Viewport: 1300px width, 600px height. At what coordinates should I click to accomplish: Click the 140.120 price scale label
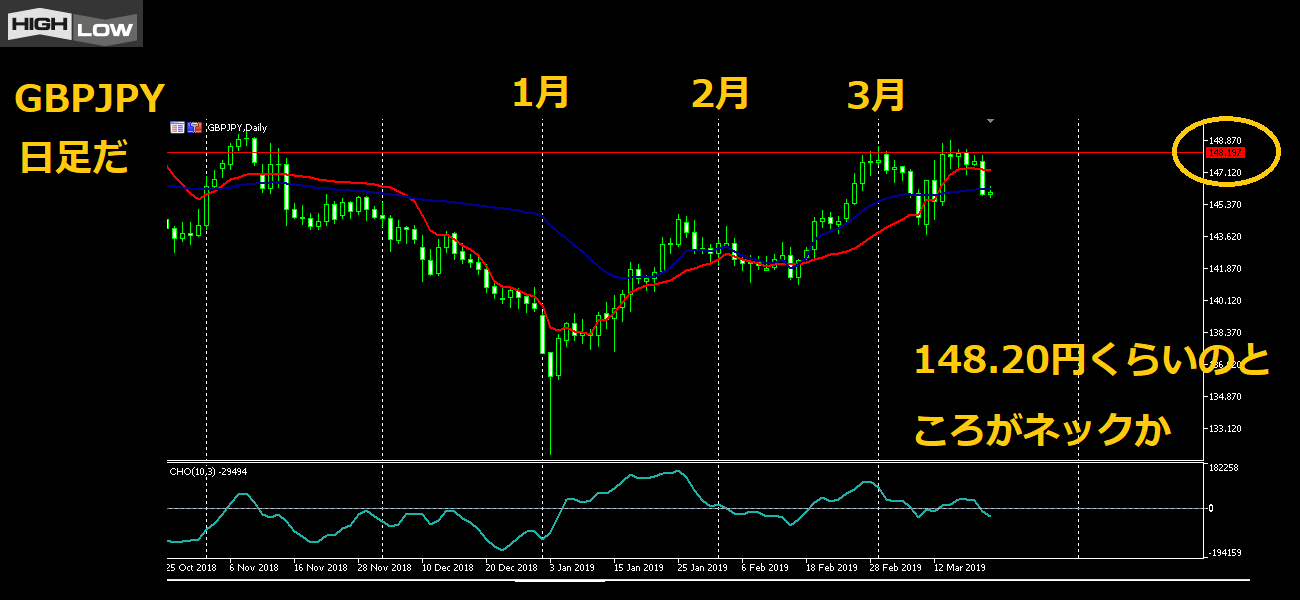click(1225, 300)
